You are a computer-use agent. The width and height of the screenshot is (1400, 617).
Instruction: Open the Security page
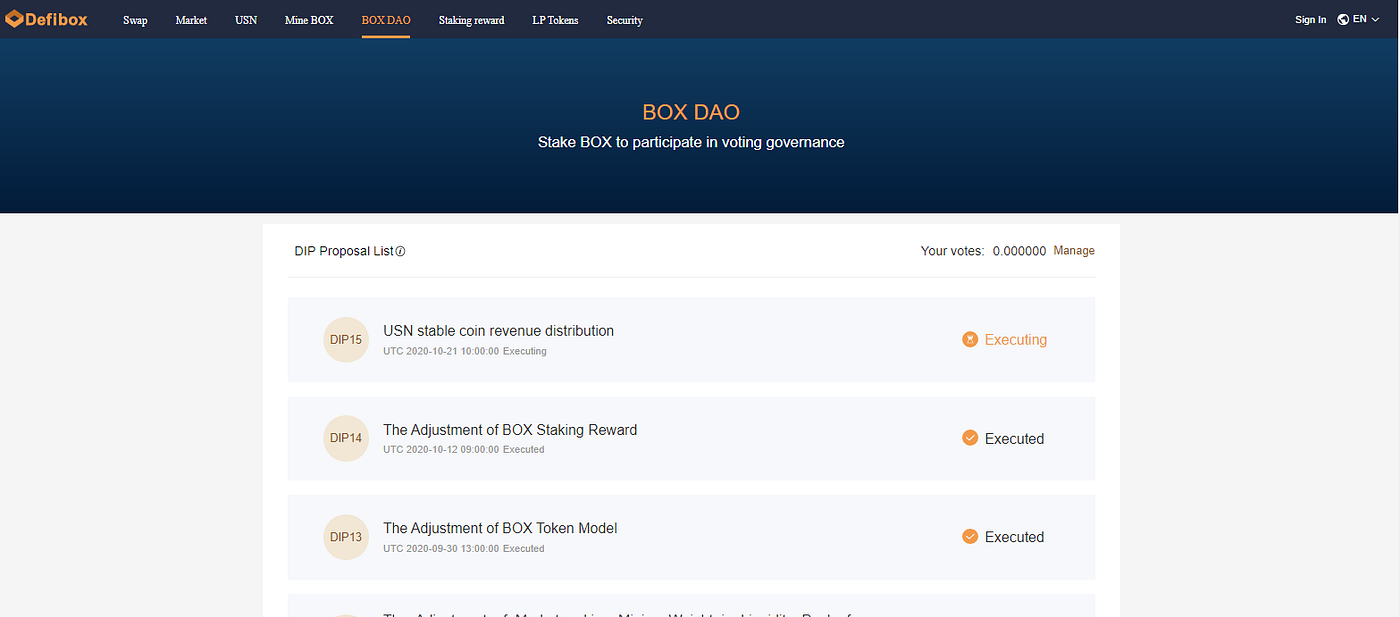[x=625, y=20]
